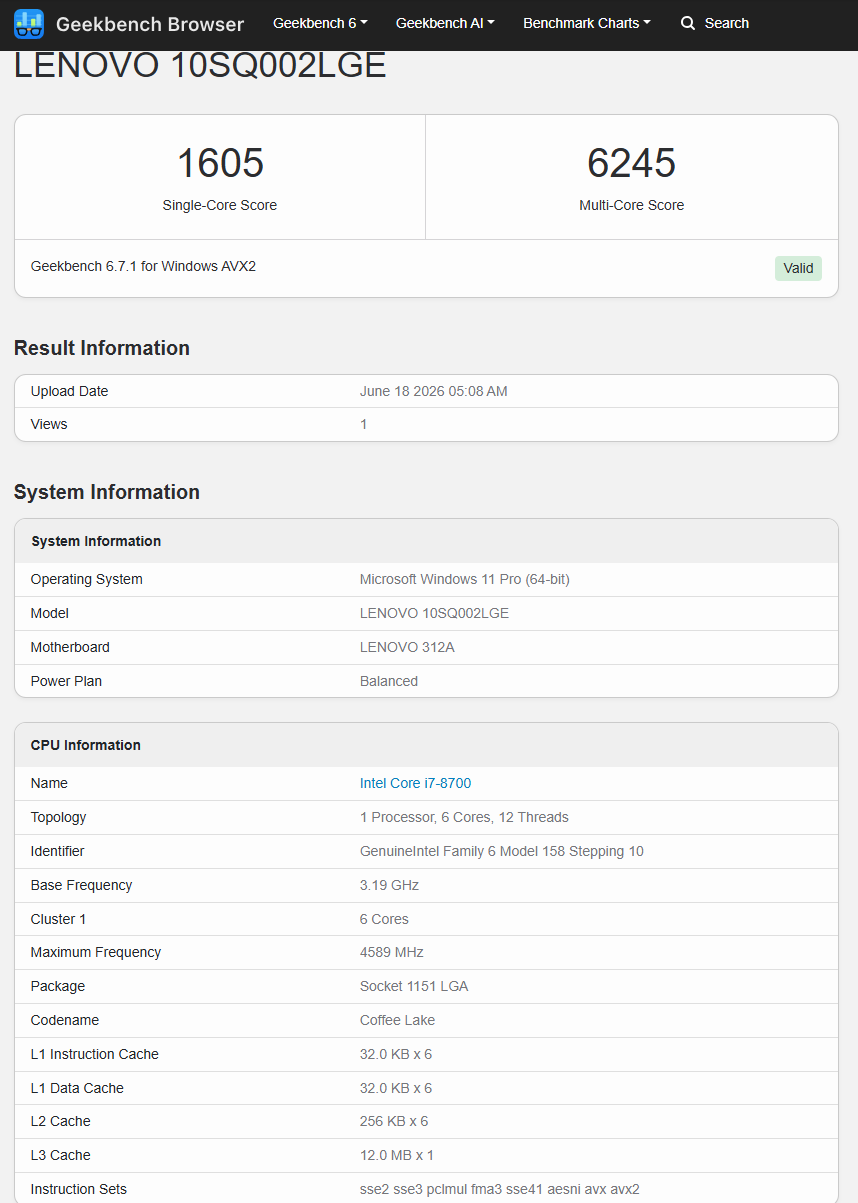Screen dimensions: 858x1203
Task: Click the Single-Core Score label
Action: click(220, 205)
